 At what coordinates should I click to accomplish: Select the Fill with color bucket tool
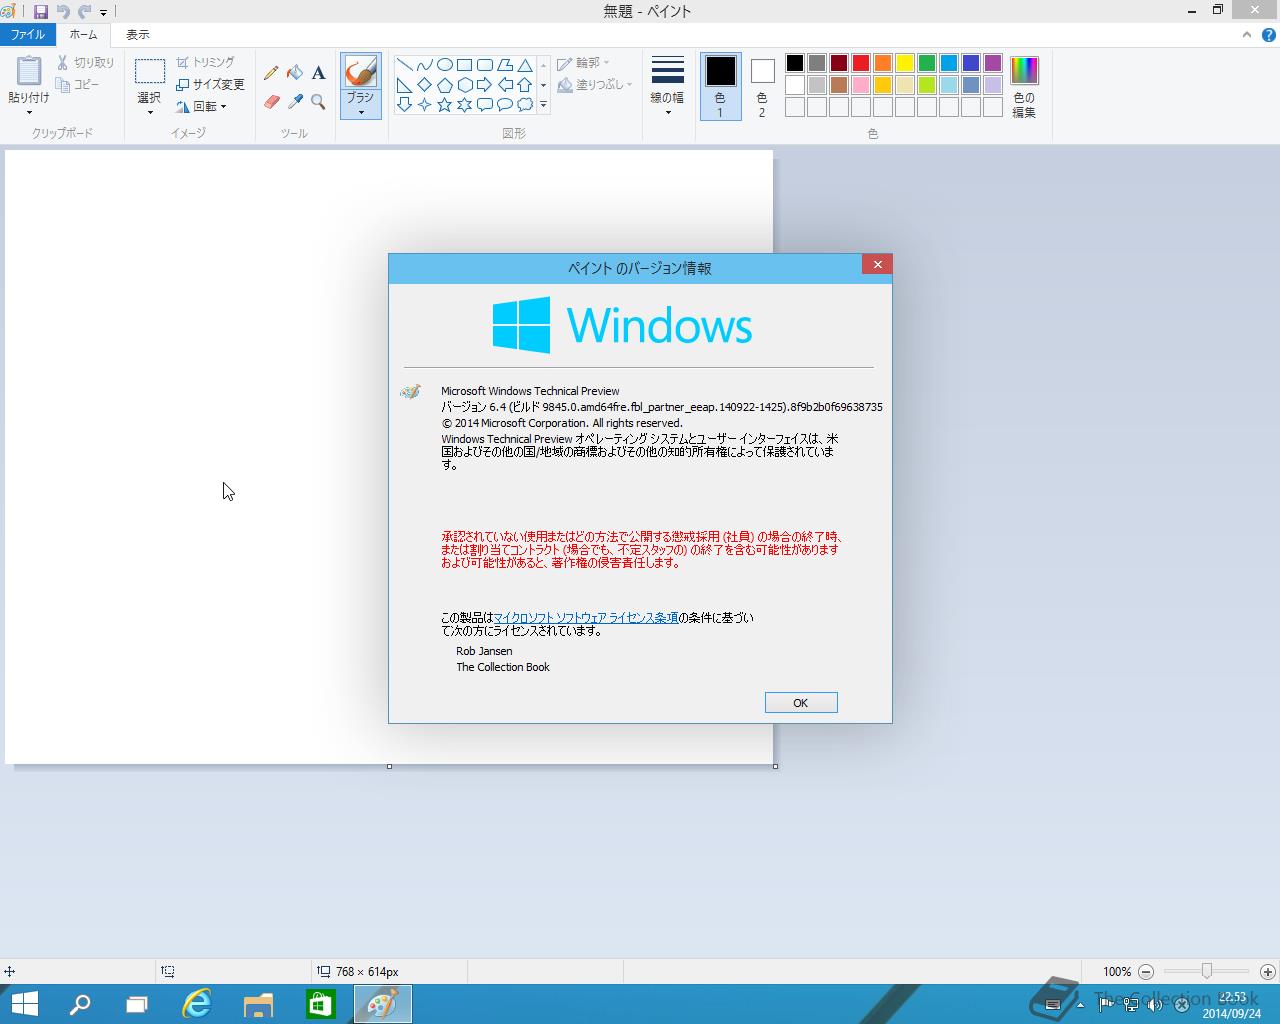pyautogui.click(x=295, y=73)
